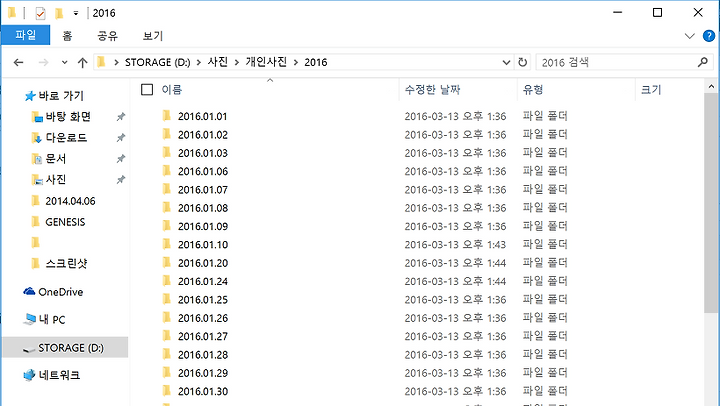The image size is (720, 406).
Task: Open 다운로드 in quick access
Action: 60,137
